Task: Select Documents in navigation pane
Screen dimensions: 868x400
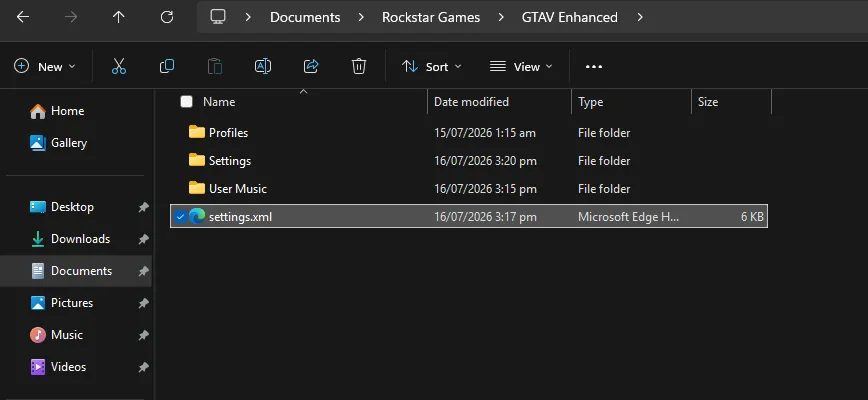Action: [x=81, y=271]
